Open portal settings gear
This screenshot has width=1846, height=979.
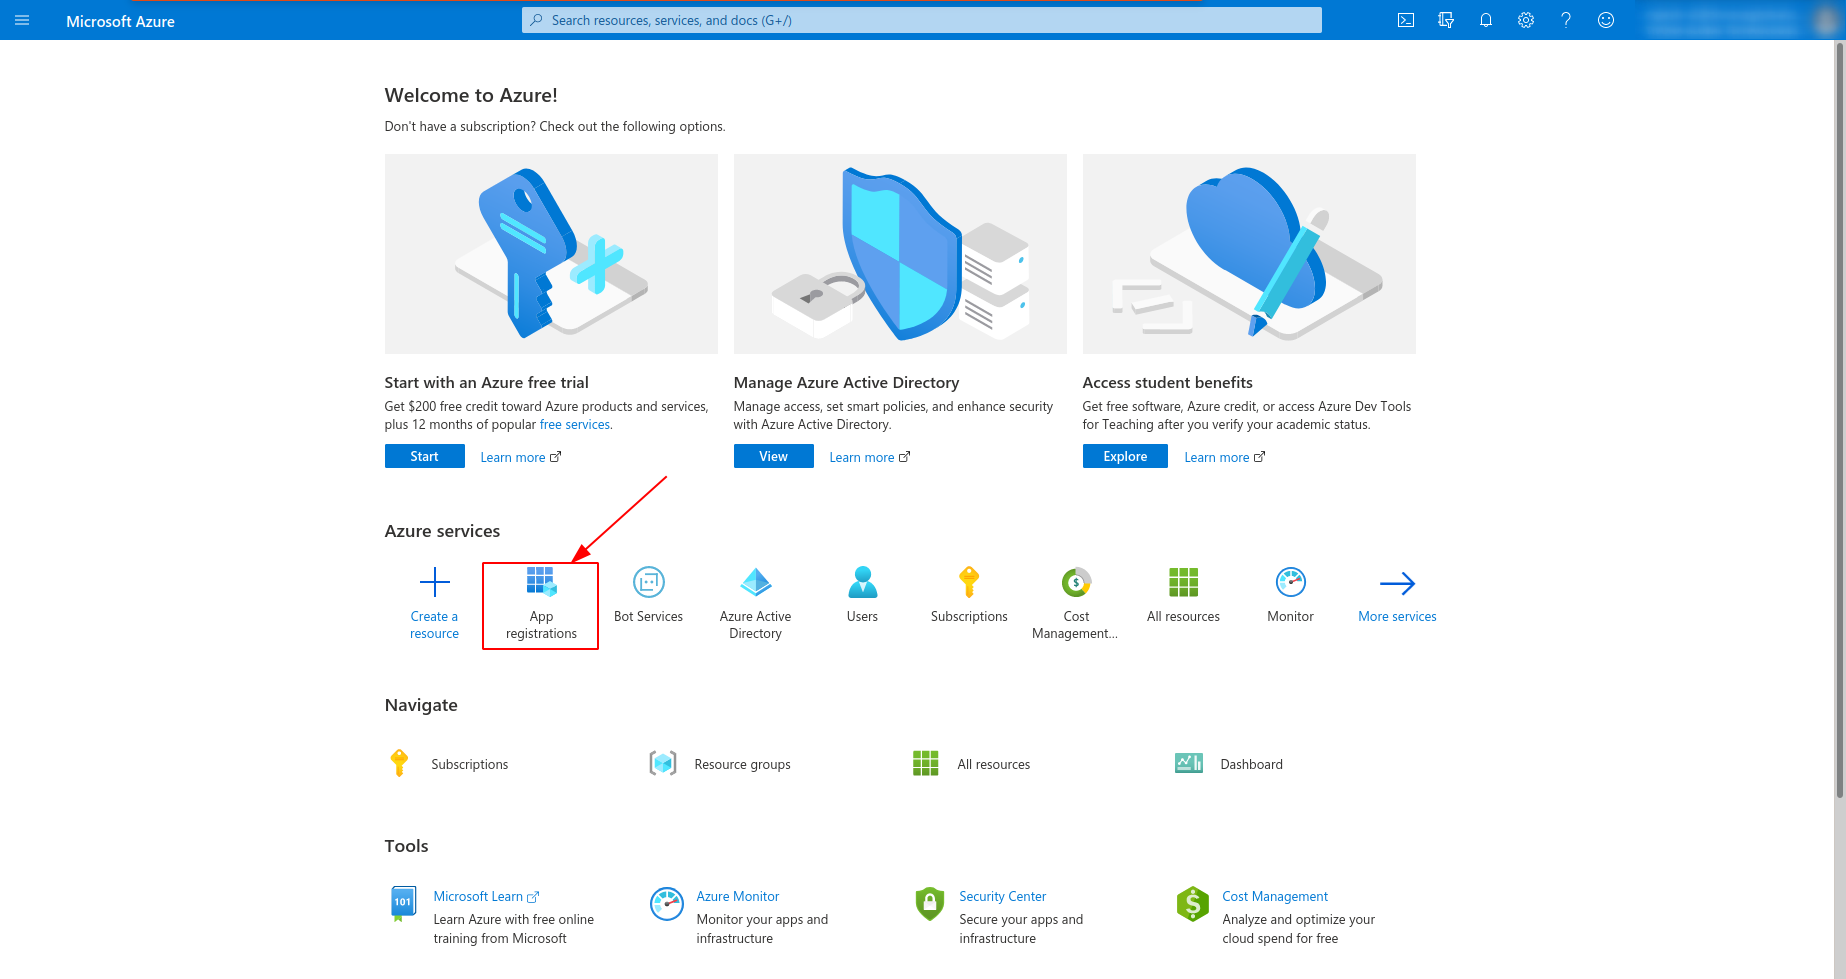[1526, 20]
